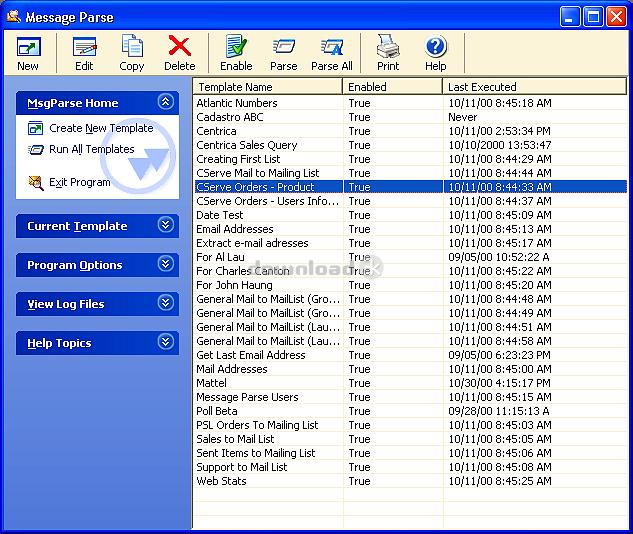Expand the Help Topics section
Screen dimensions: 633x534
pyautogui.click(x=166, y=343)
